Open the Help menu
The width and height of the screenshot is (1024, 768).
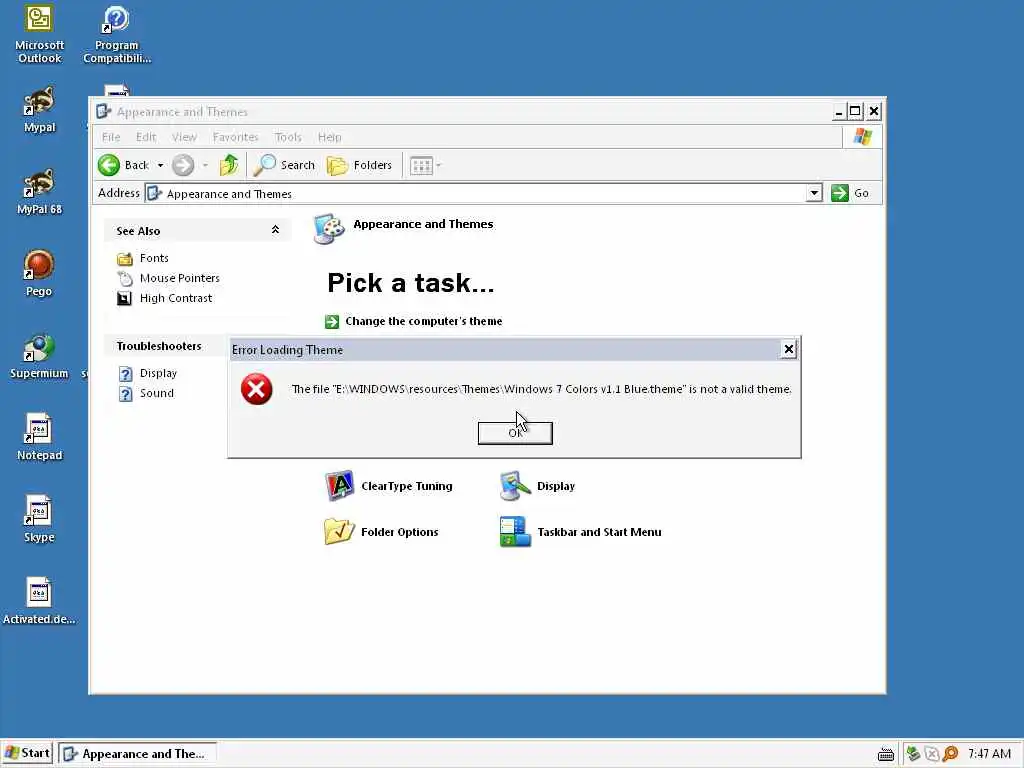coord(329,137)
